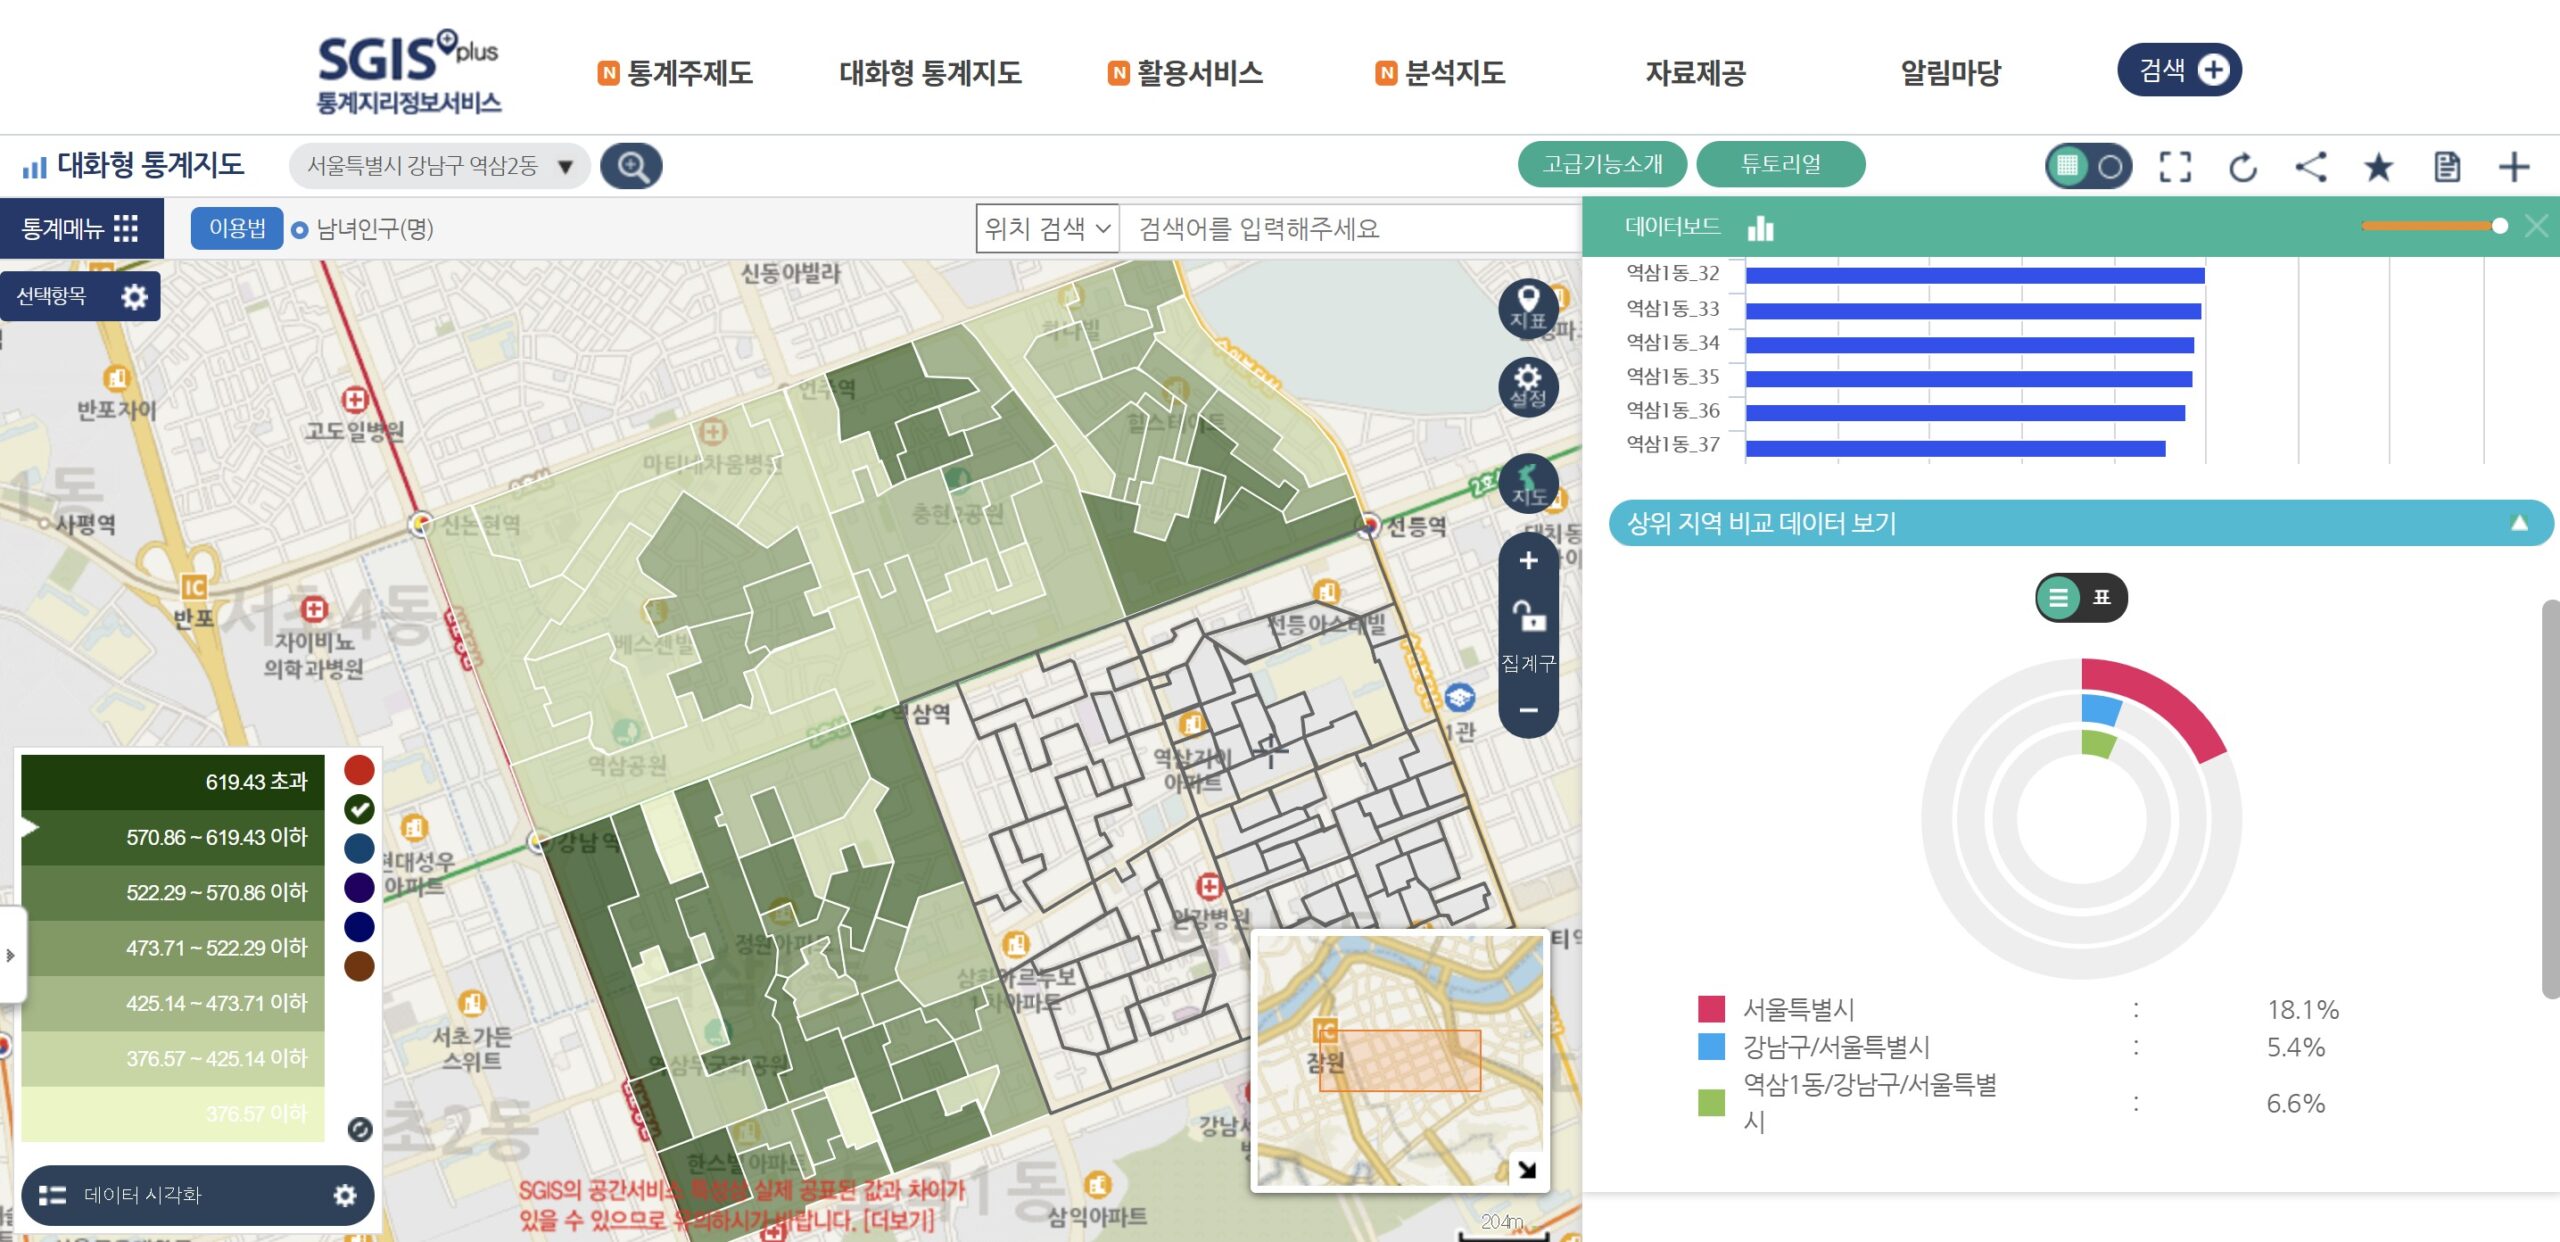Click the 고급기능소개 button
2560x1242 pixels.
1602,164
